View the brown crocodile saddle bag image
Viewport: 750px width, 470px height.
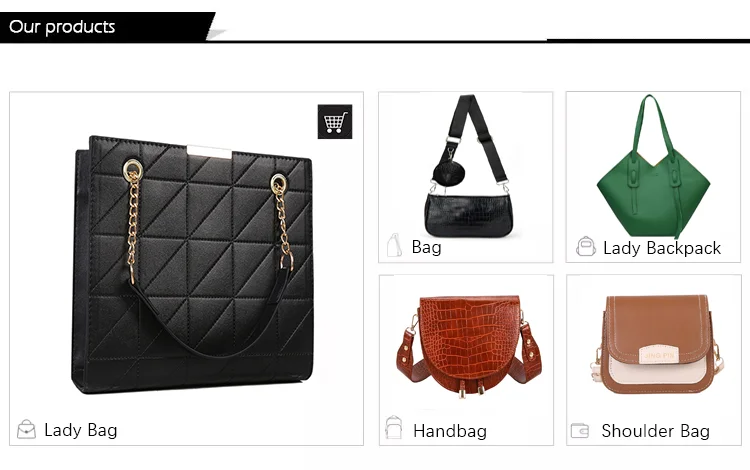coord(470,347)
